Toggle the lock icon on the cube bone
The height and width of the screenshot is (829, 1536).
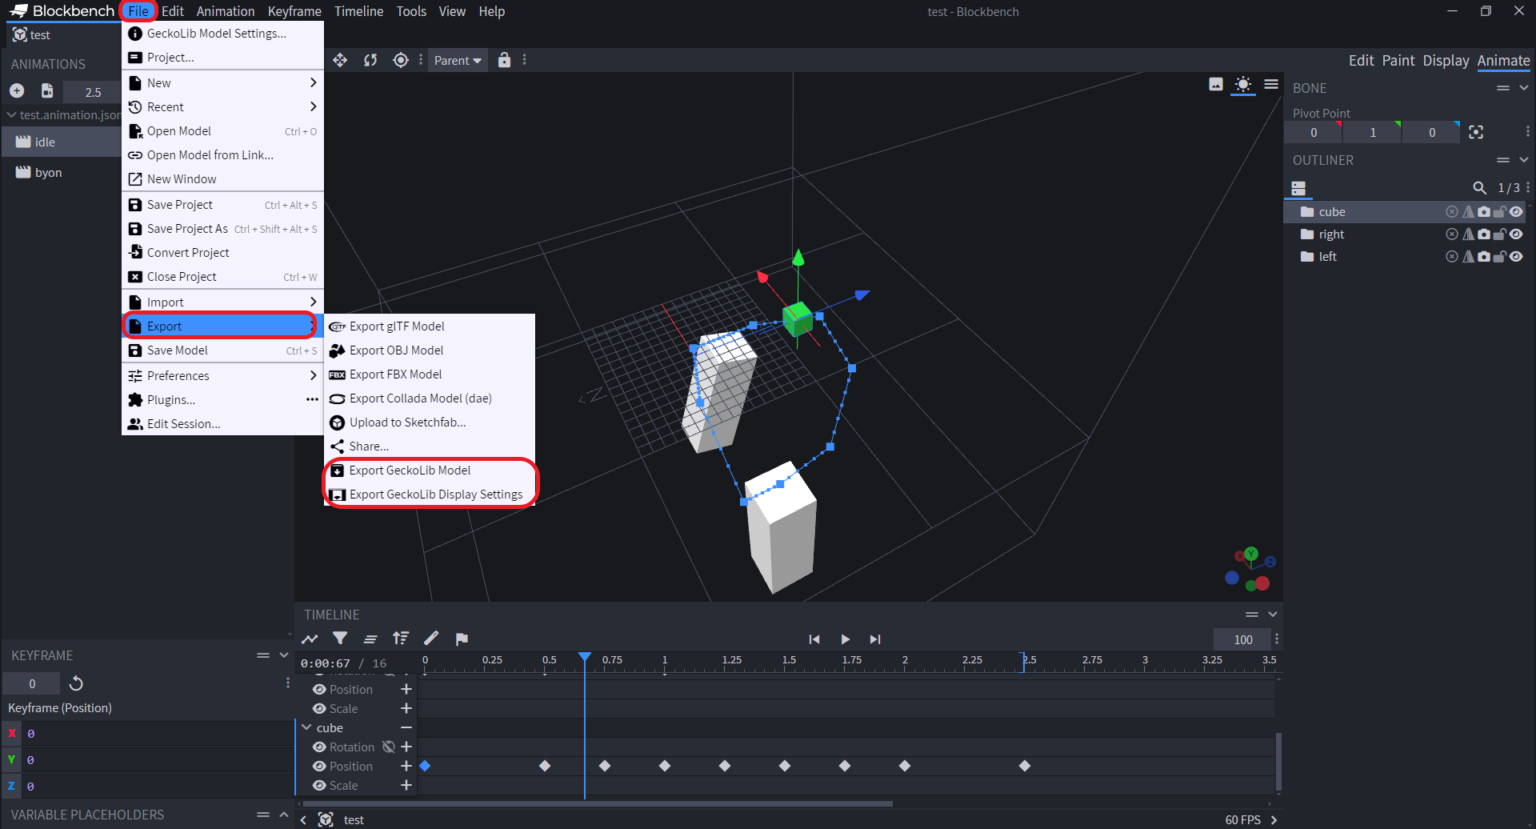(x=1500, y=211)
